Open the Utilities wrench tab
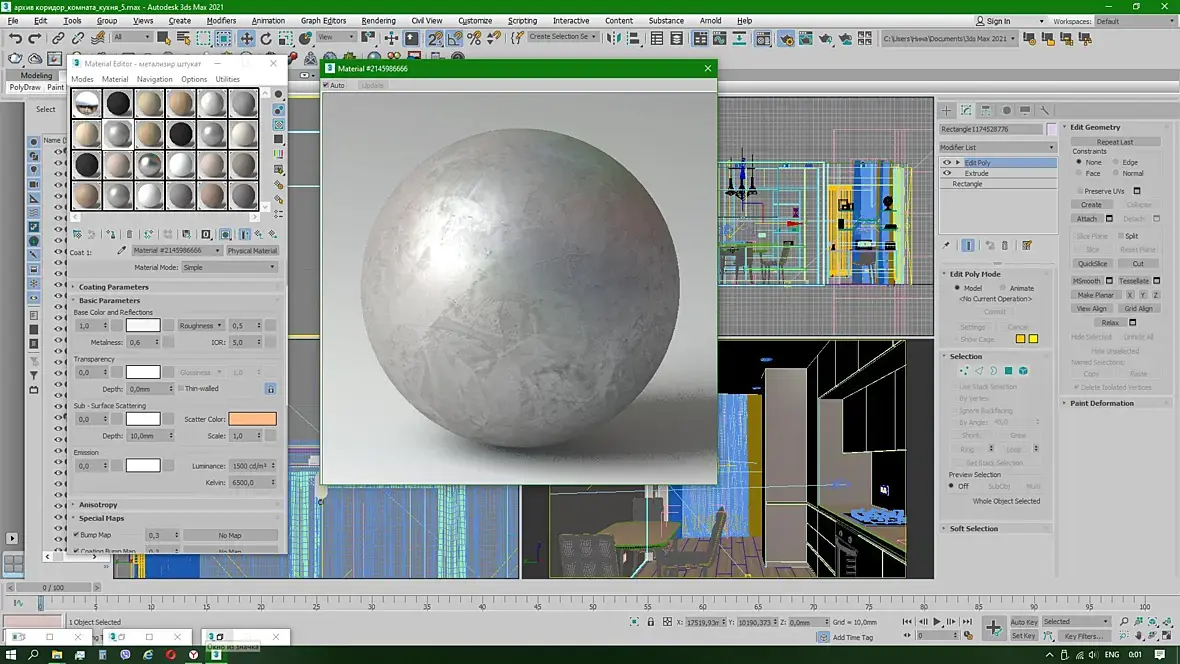 1045,110
